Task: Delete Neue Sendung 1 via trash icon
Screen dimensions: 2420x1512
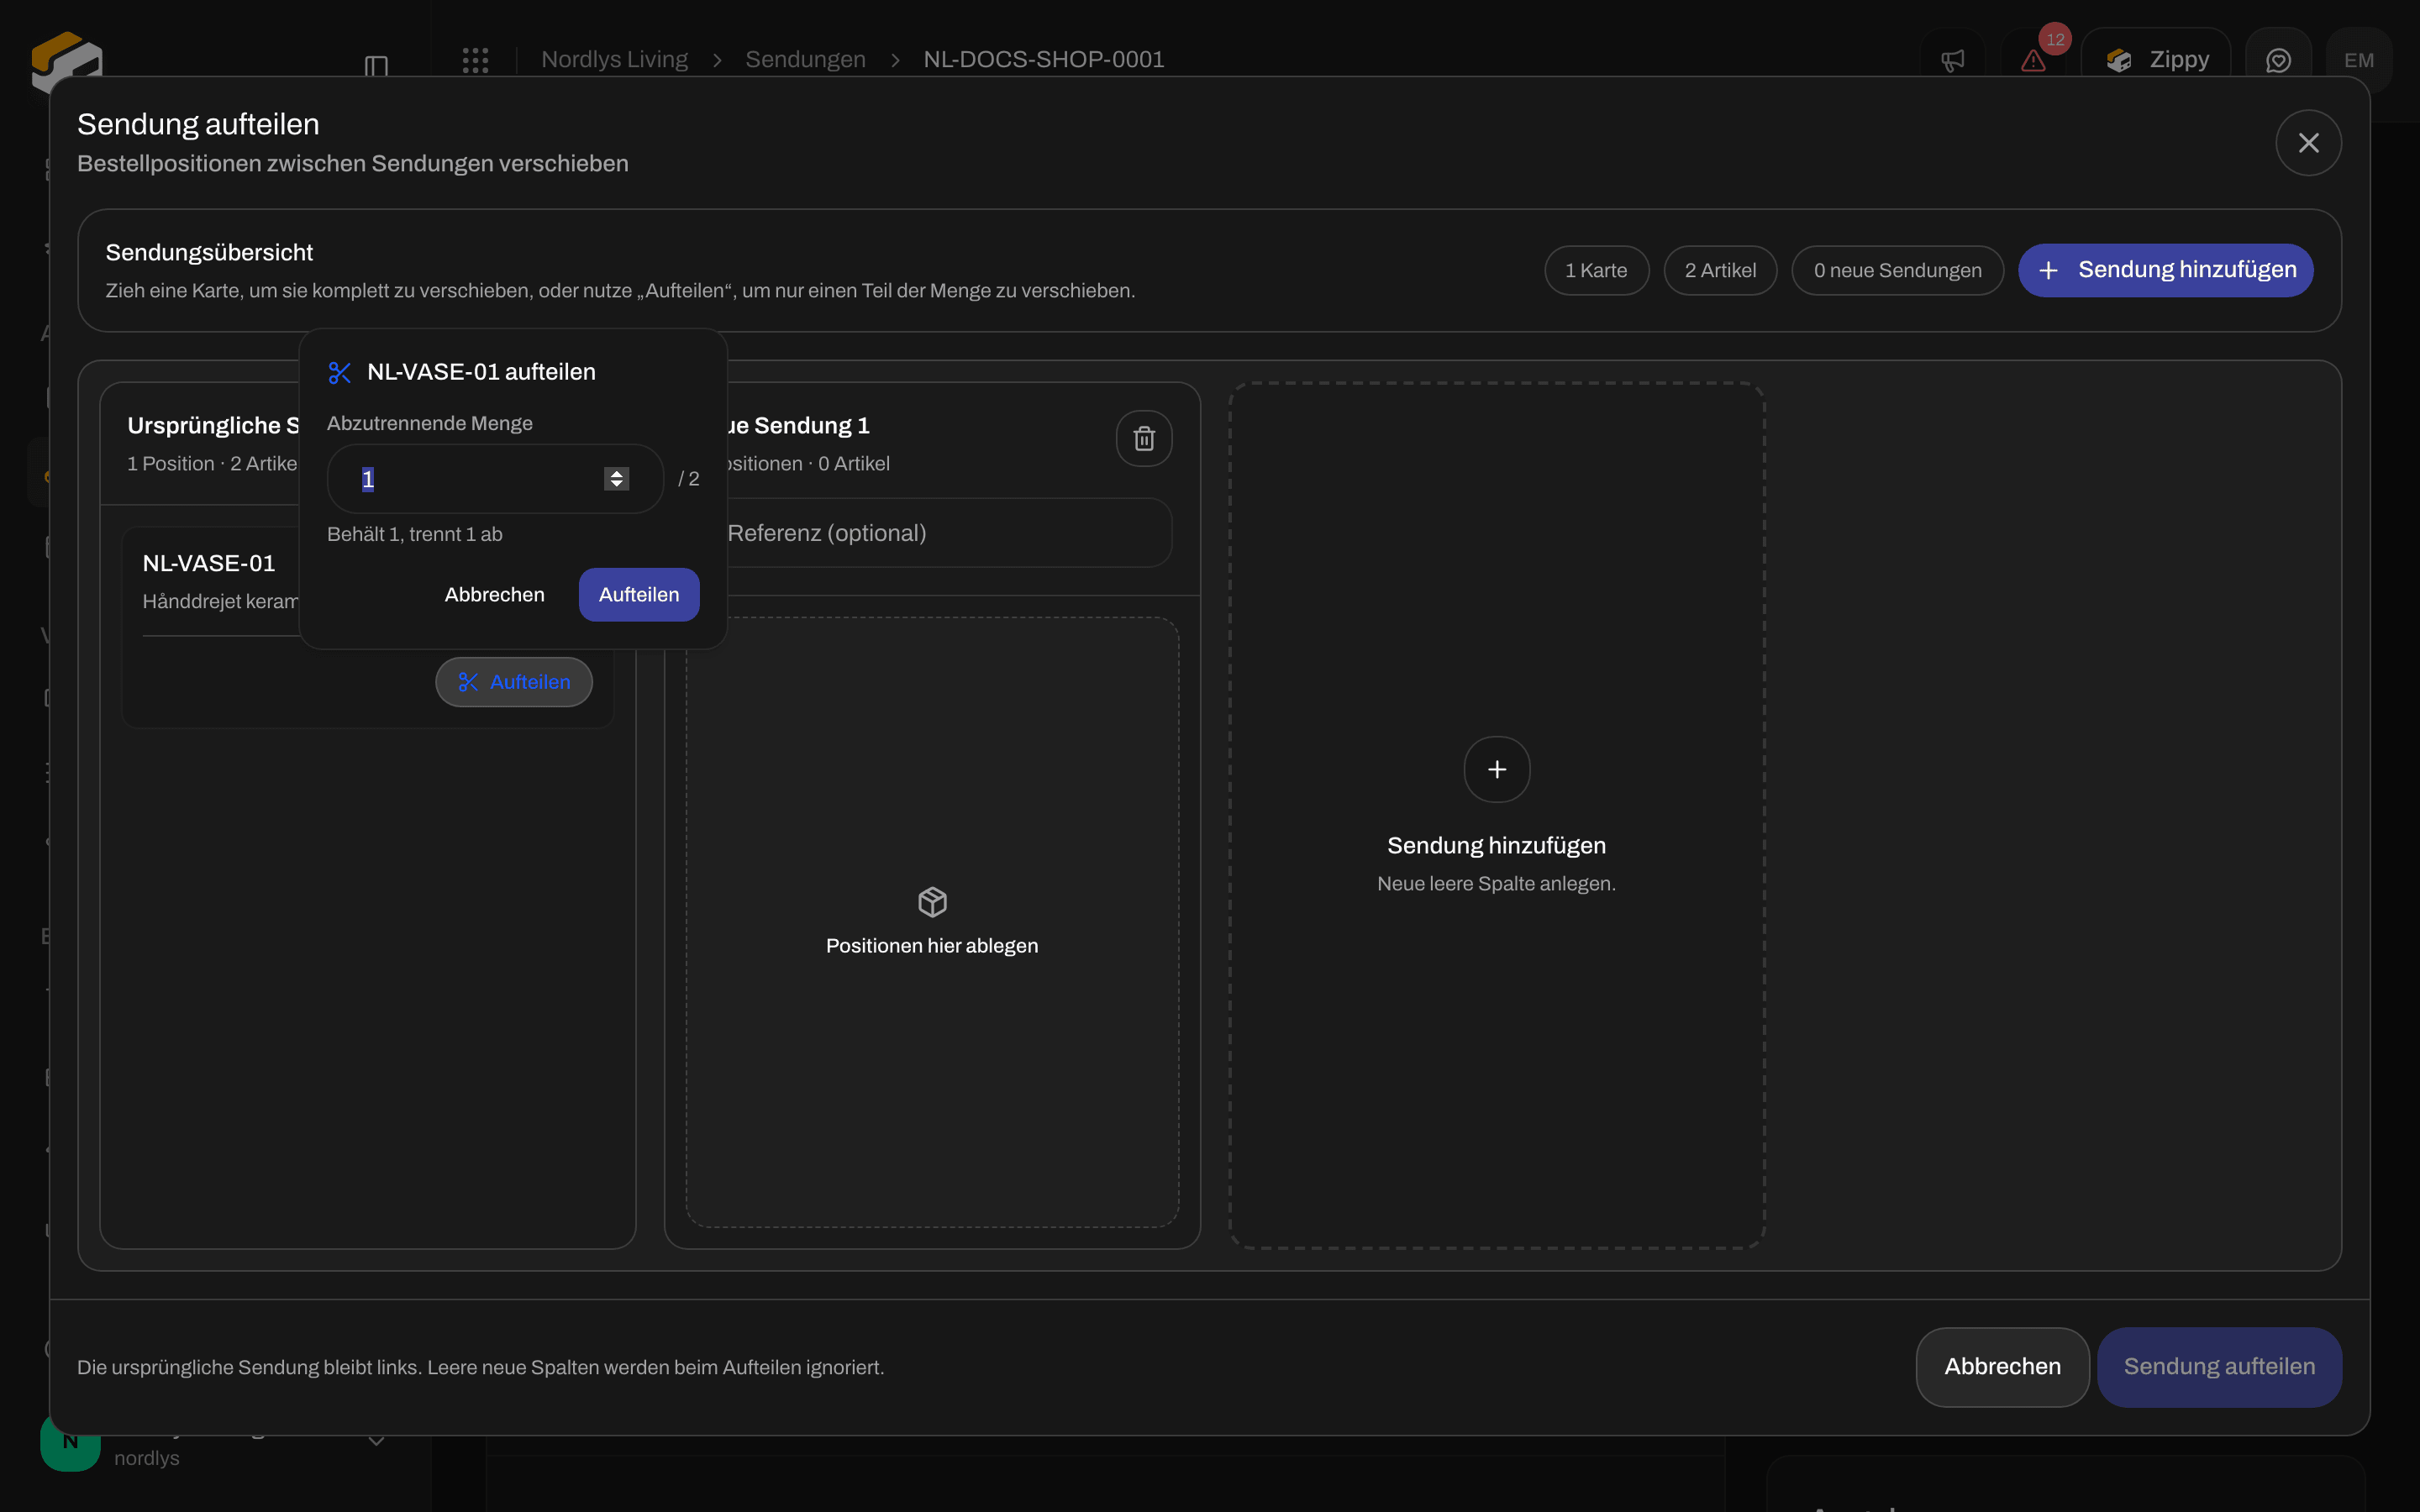Action: click(x=1144, y=438)
